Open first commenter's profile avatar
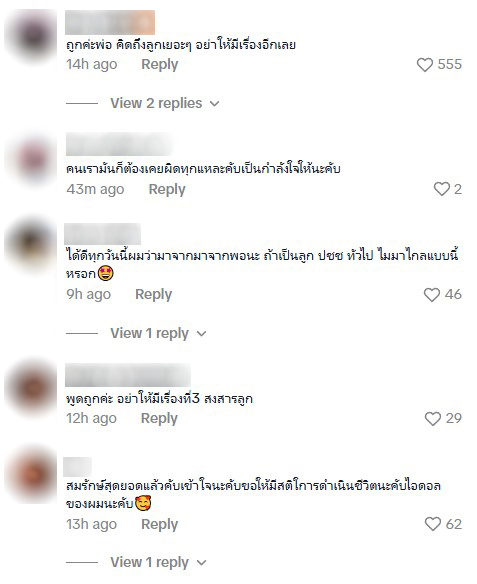 32,36
